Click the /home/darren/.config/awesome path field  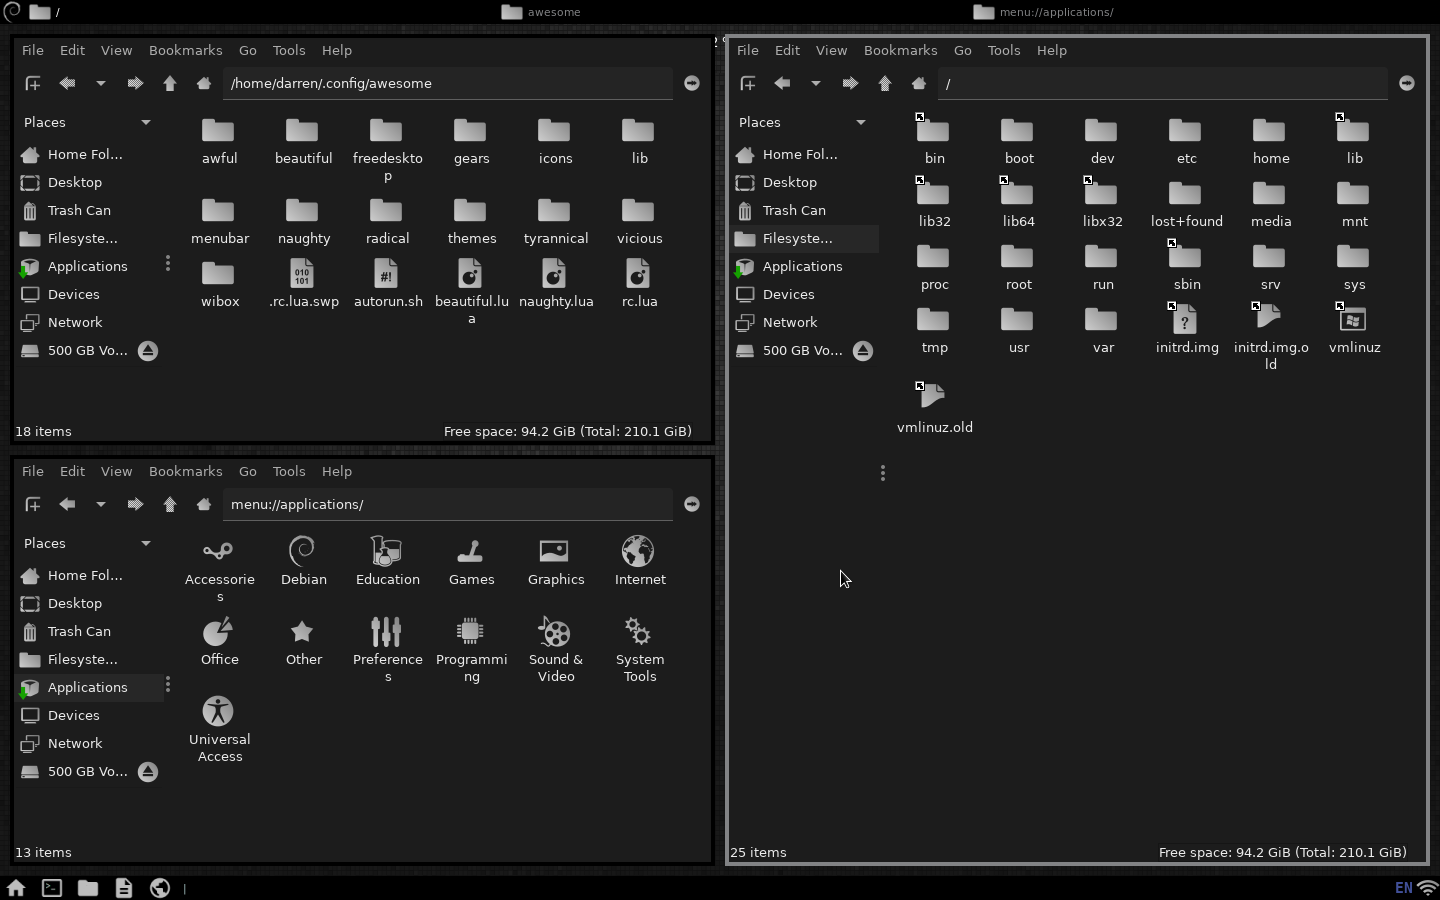(x=448, y=83)
